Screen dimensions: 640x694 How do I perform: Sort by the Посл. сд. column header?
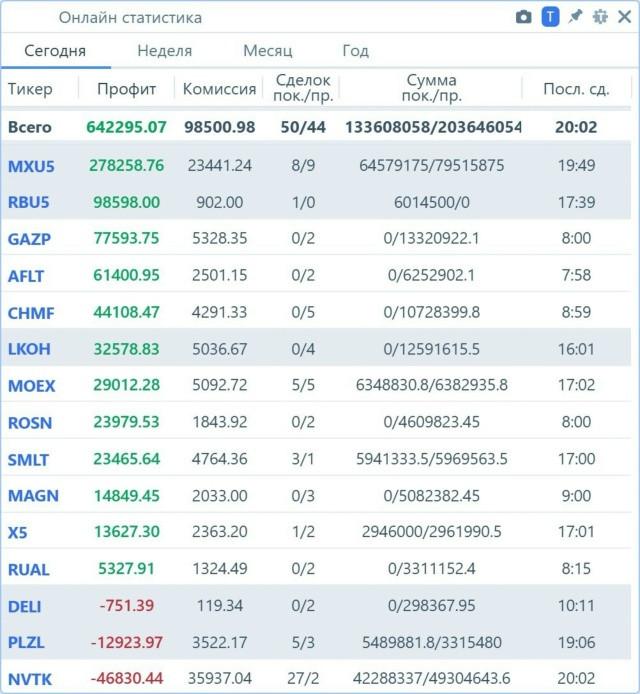[576, 89]
